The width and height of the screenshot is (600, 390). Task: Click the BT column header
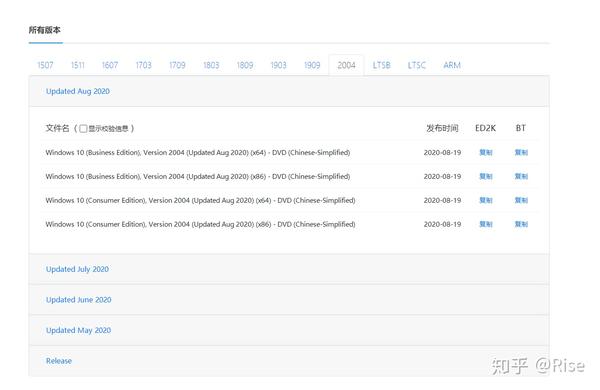click(521, 128)
